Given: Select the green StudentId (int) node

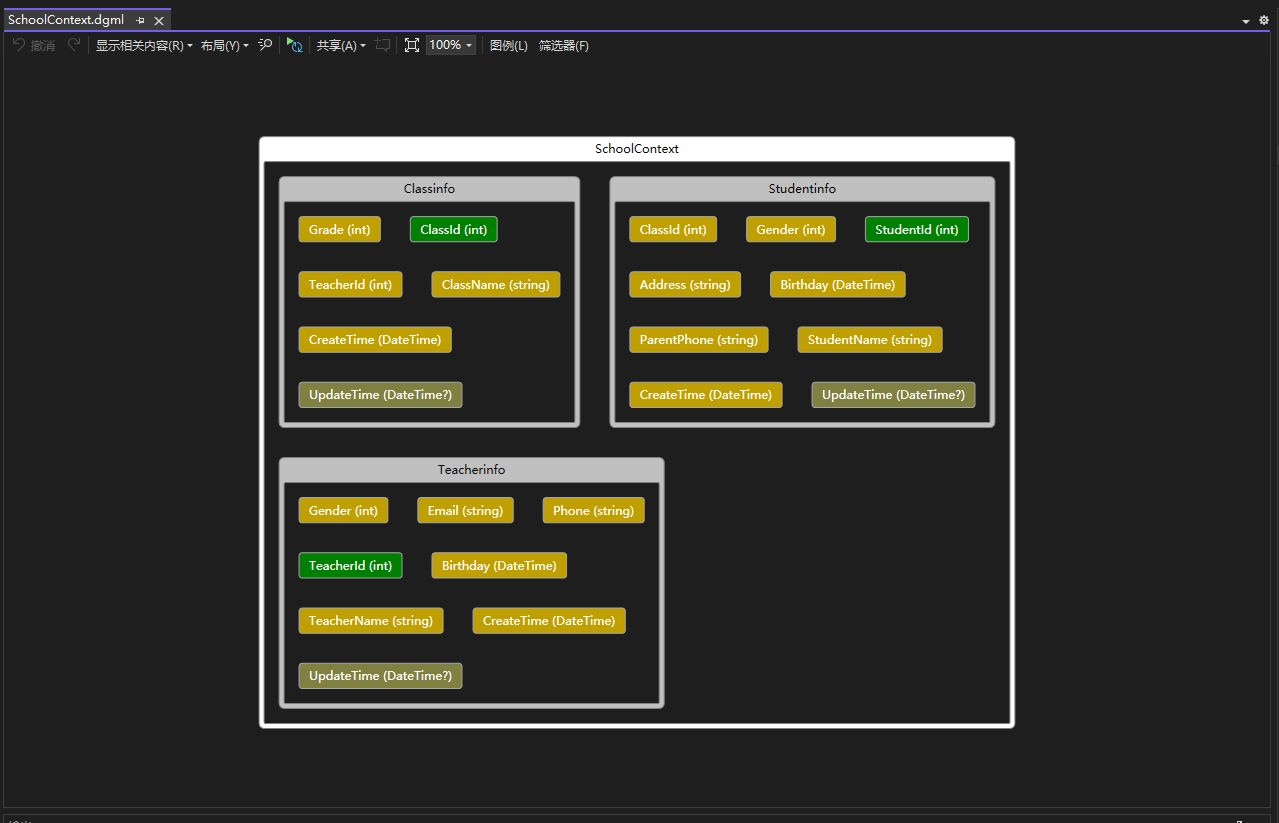Looking at the screenshot, I should click(x=916, y=230).
